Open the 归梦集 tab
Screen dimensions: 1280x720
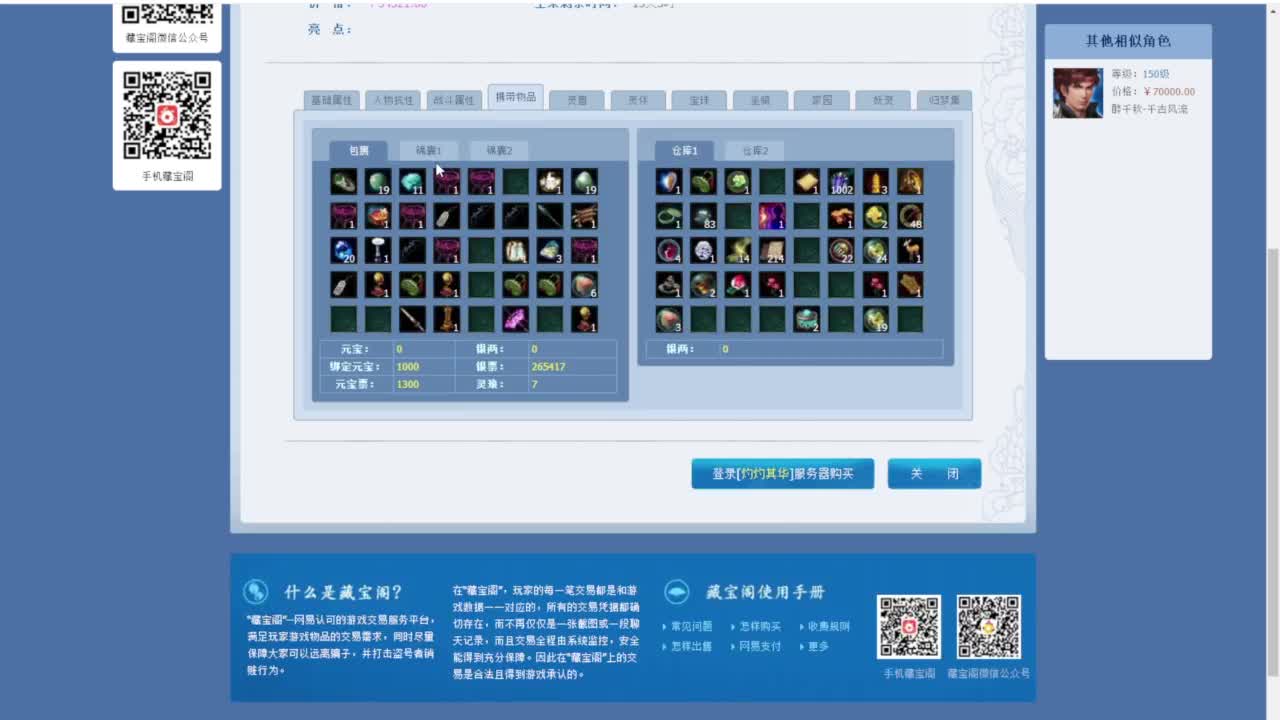[944, 100]
